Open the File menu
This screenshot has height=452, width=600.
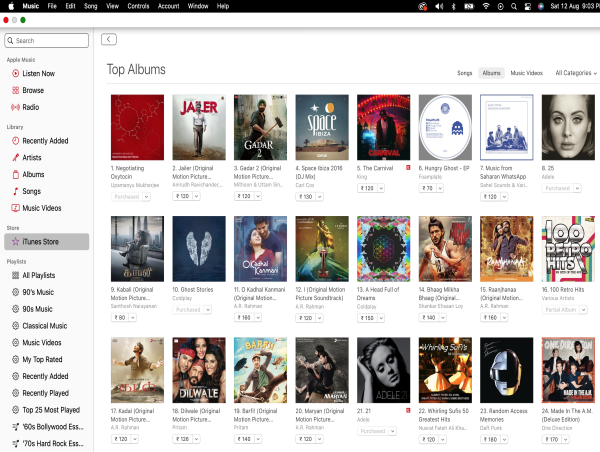tap(52, 6)
